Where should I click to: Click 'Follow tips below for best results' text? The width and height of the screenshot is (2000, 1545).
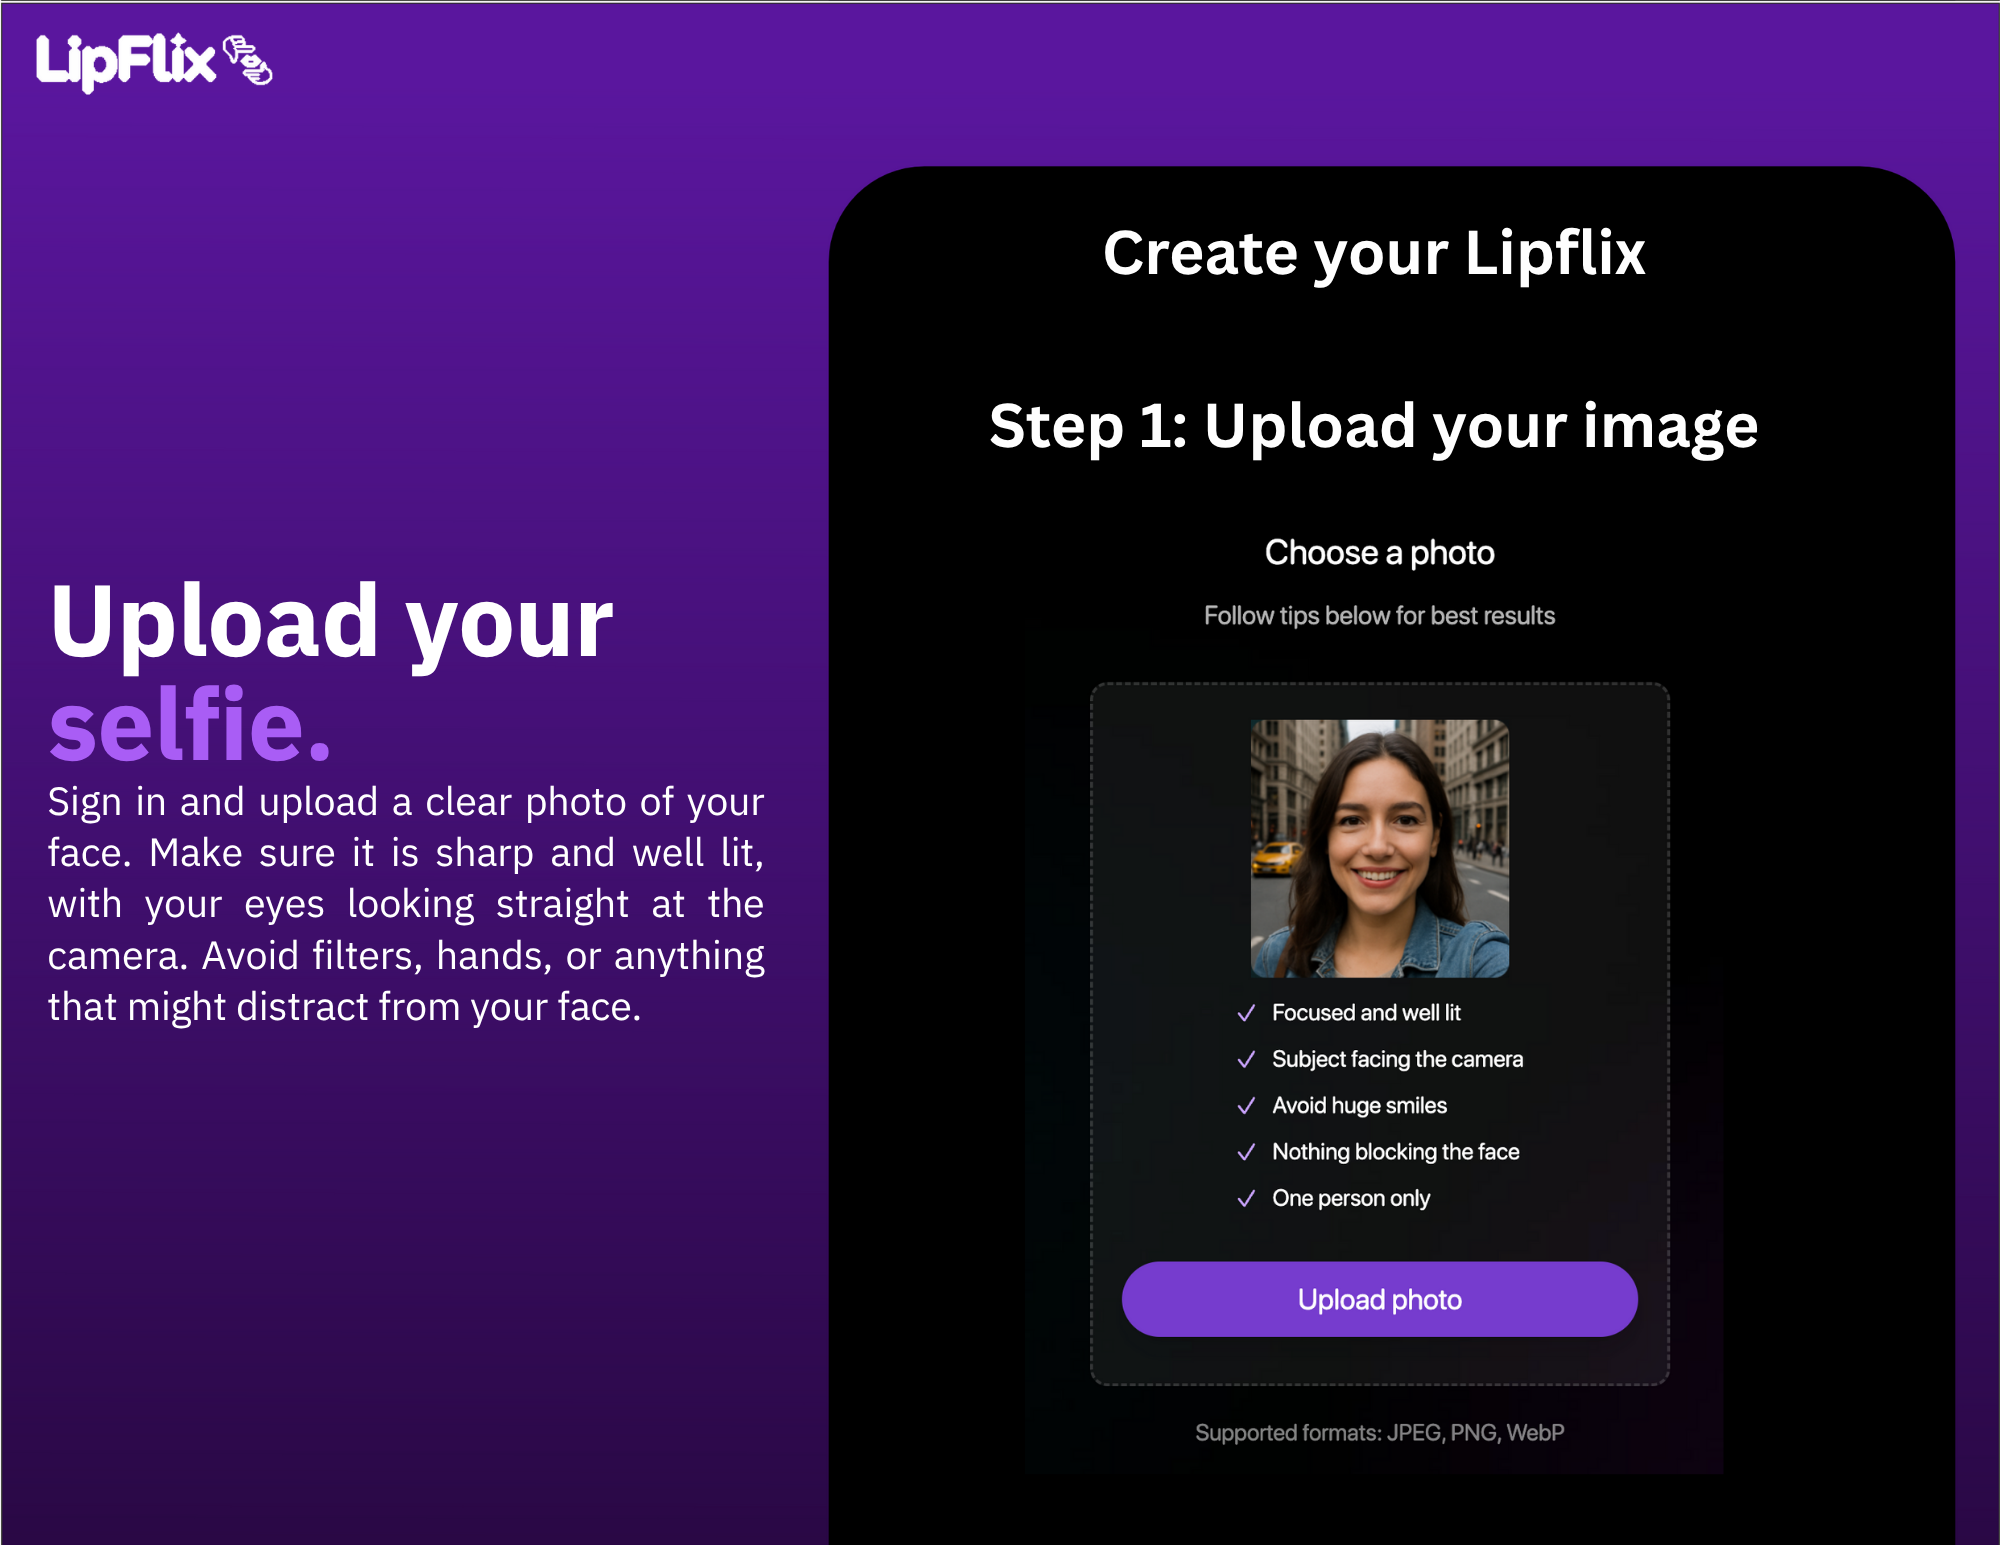(x=1379, y=615)
